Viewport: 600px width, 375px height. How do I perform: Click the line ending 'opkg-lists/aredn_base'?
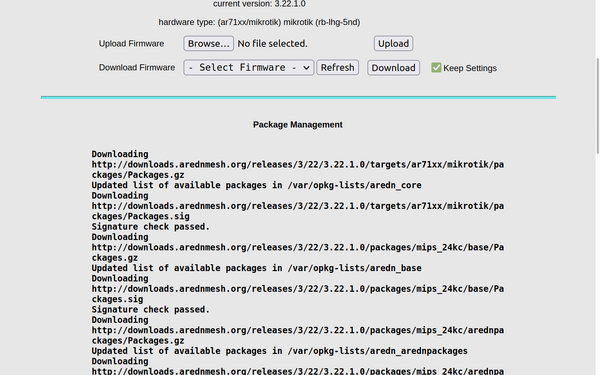coord(256,268)
